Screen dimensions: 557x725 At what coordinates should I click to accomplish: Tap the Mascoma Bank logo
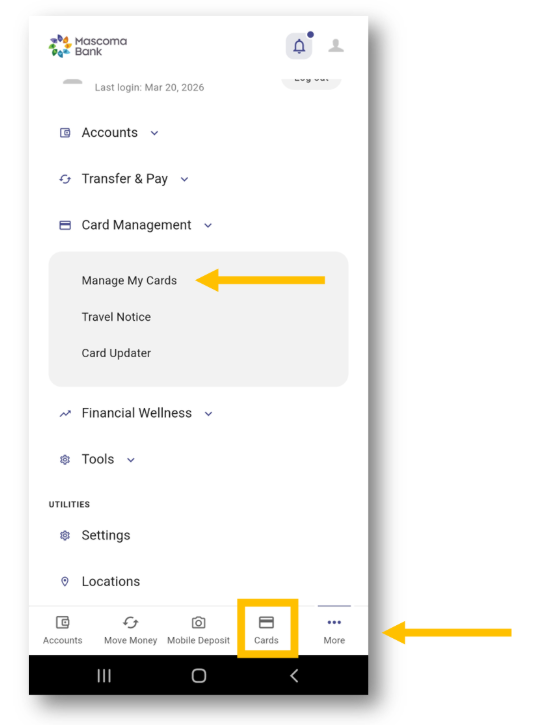point(88,46)
